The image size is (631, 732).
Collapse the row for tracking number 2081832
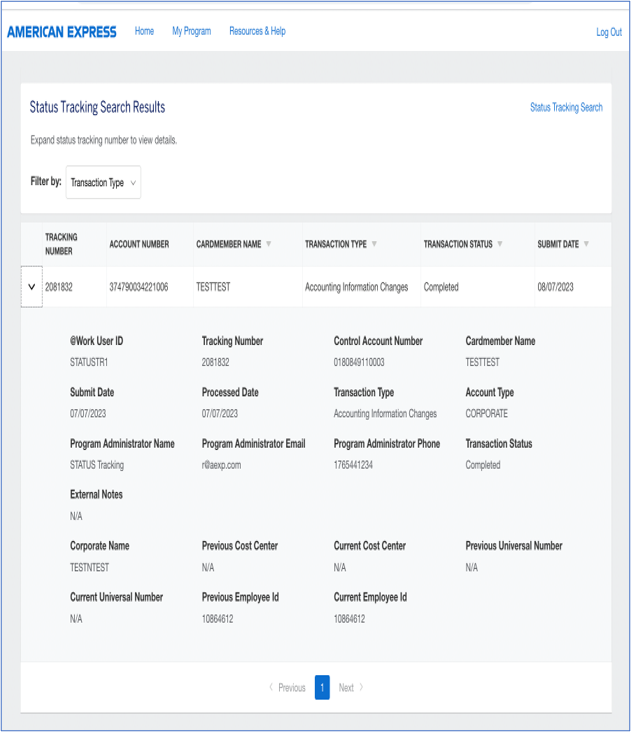point(31,287)
